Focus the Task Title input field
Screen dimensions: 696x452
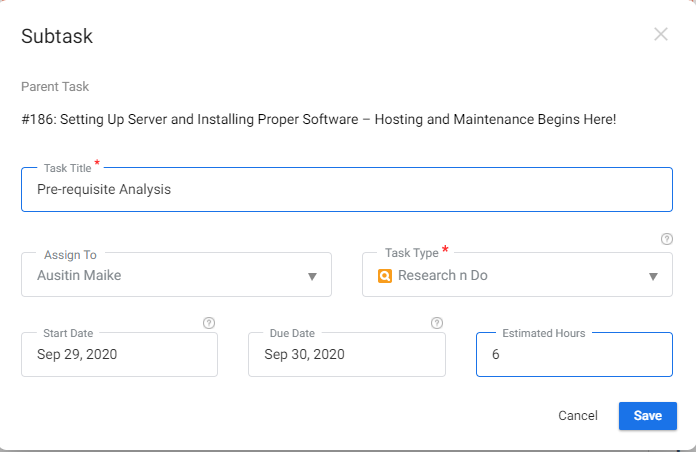[346, 190]
